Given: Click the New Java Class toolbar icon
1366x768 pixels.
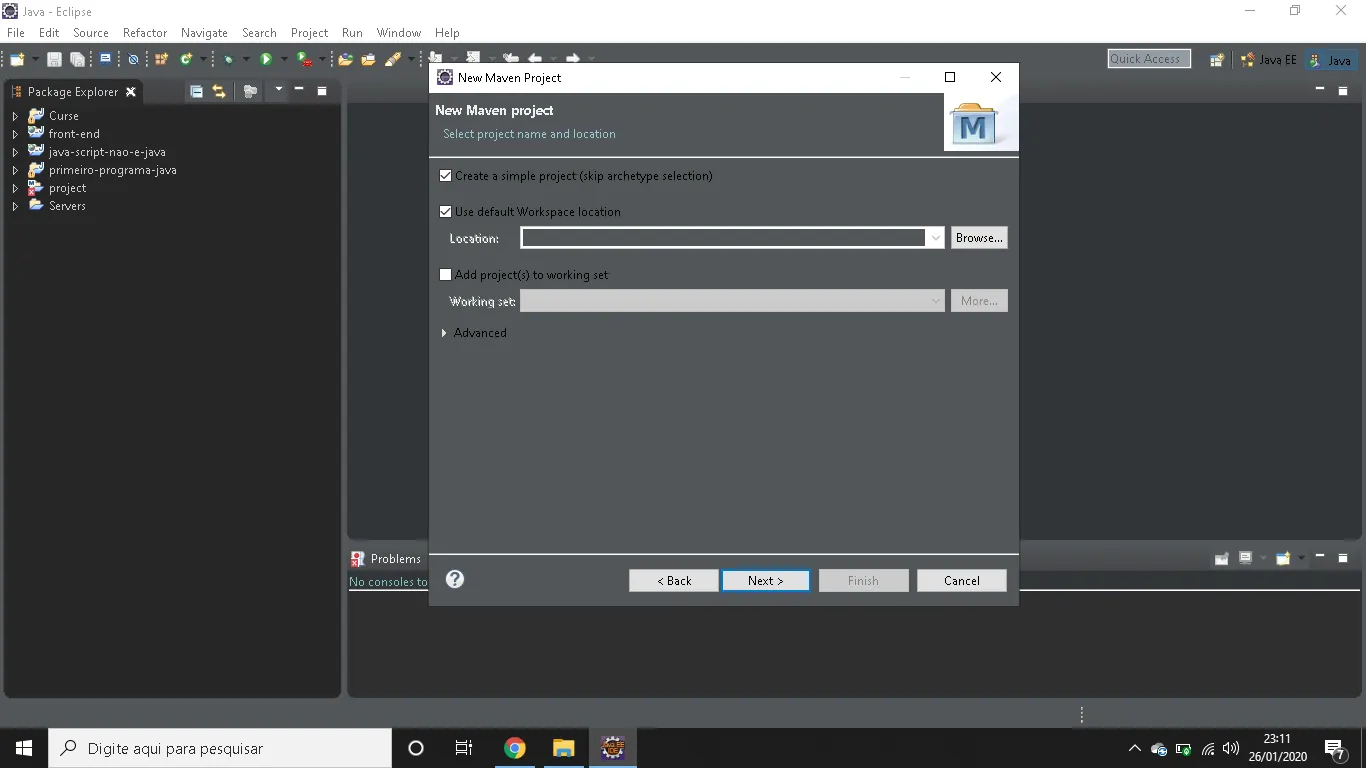Looking at the screenshot, I should coord(186,60).
